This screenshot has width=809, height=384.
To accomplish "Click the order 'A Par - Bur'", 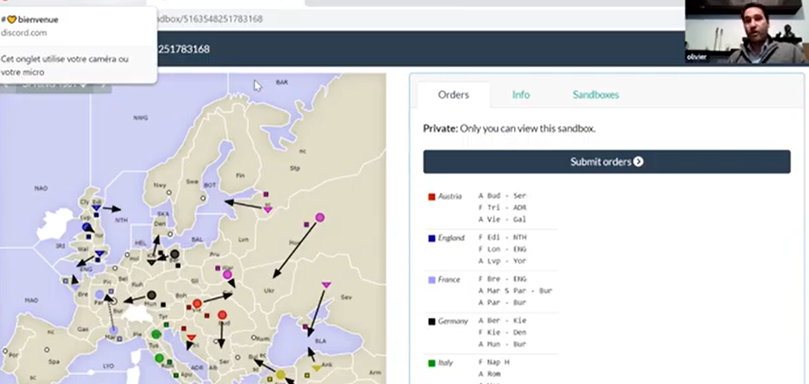I will tap(502, 302).
